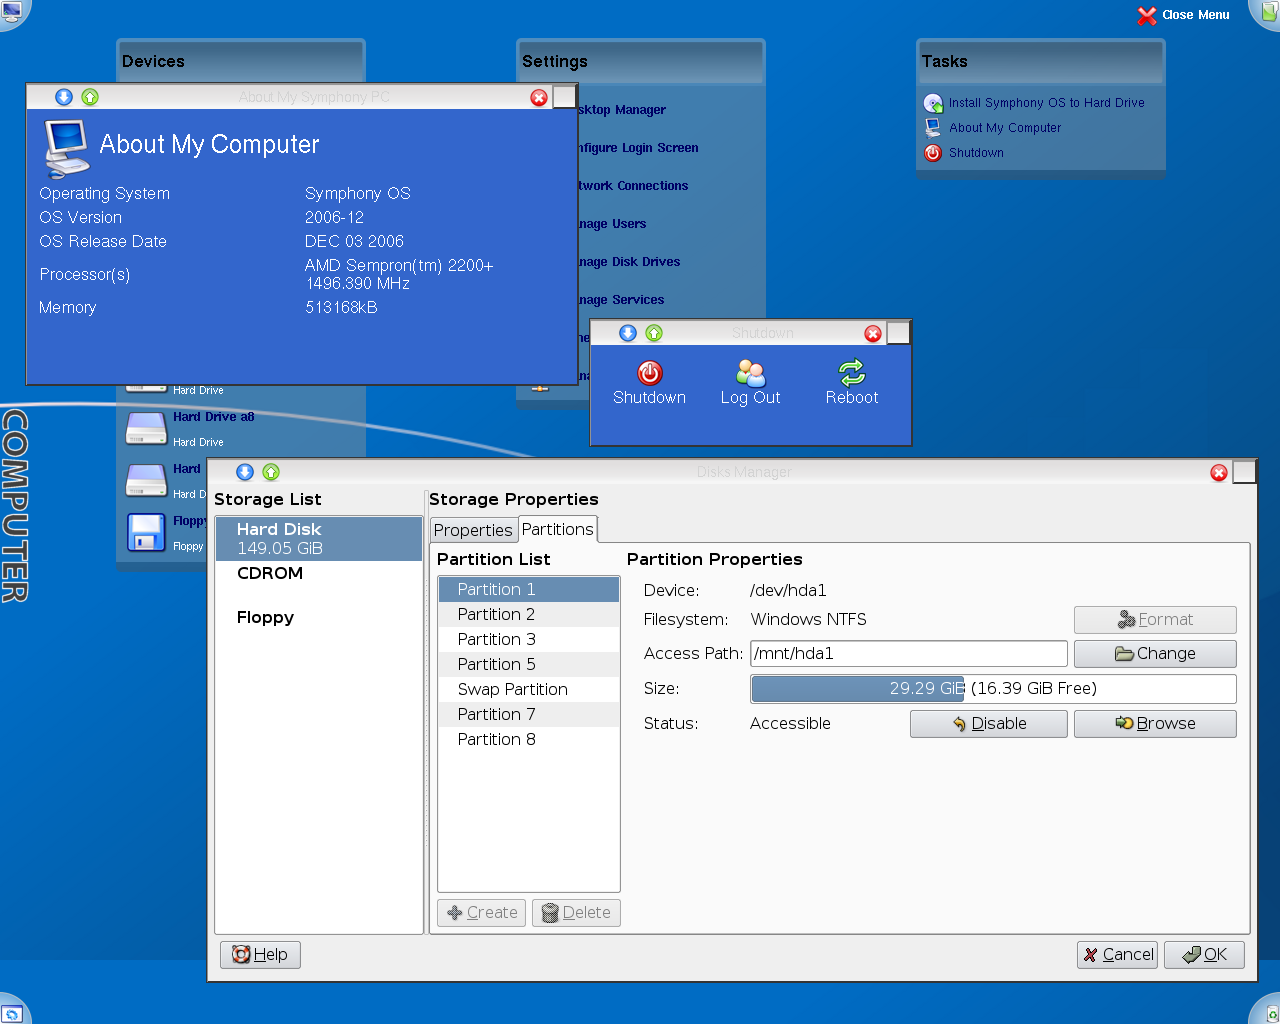Screen dimensions: 1280x1024
Task: Click the red power icon in Tasks panel
Action: [933, 153]
